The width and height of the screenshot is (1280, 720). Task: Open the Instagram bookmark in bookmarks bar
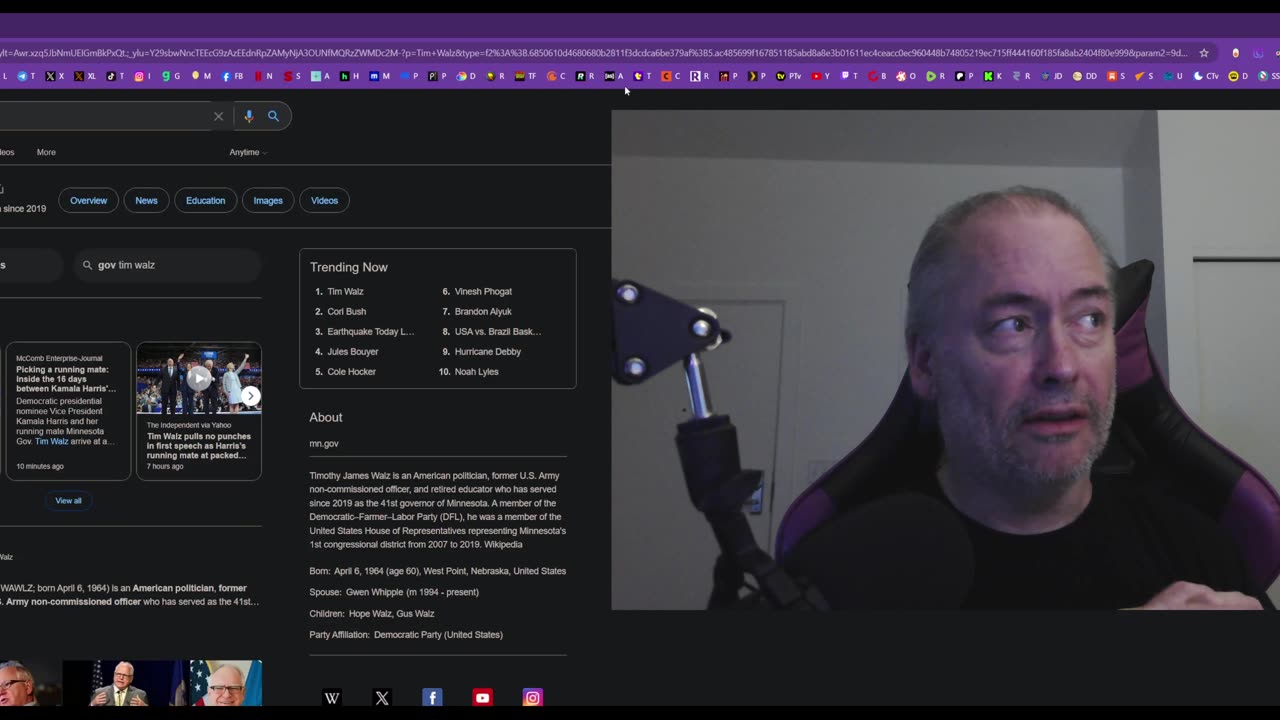click(x=143, y=76)
